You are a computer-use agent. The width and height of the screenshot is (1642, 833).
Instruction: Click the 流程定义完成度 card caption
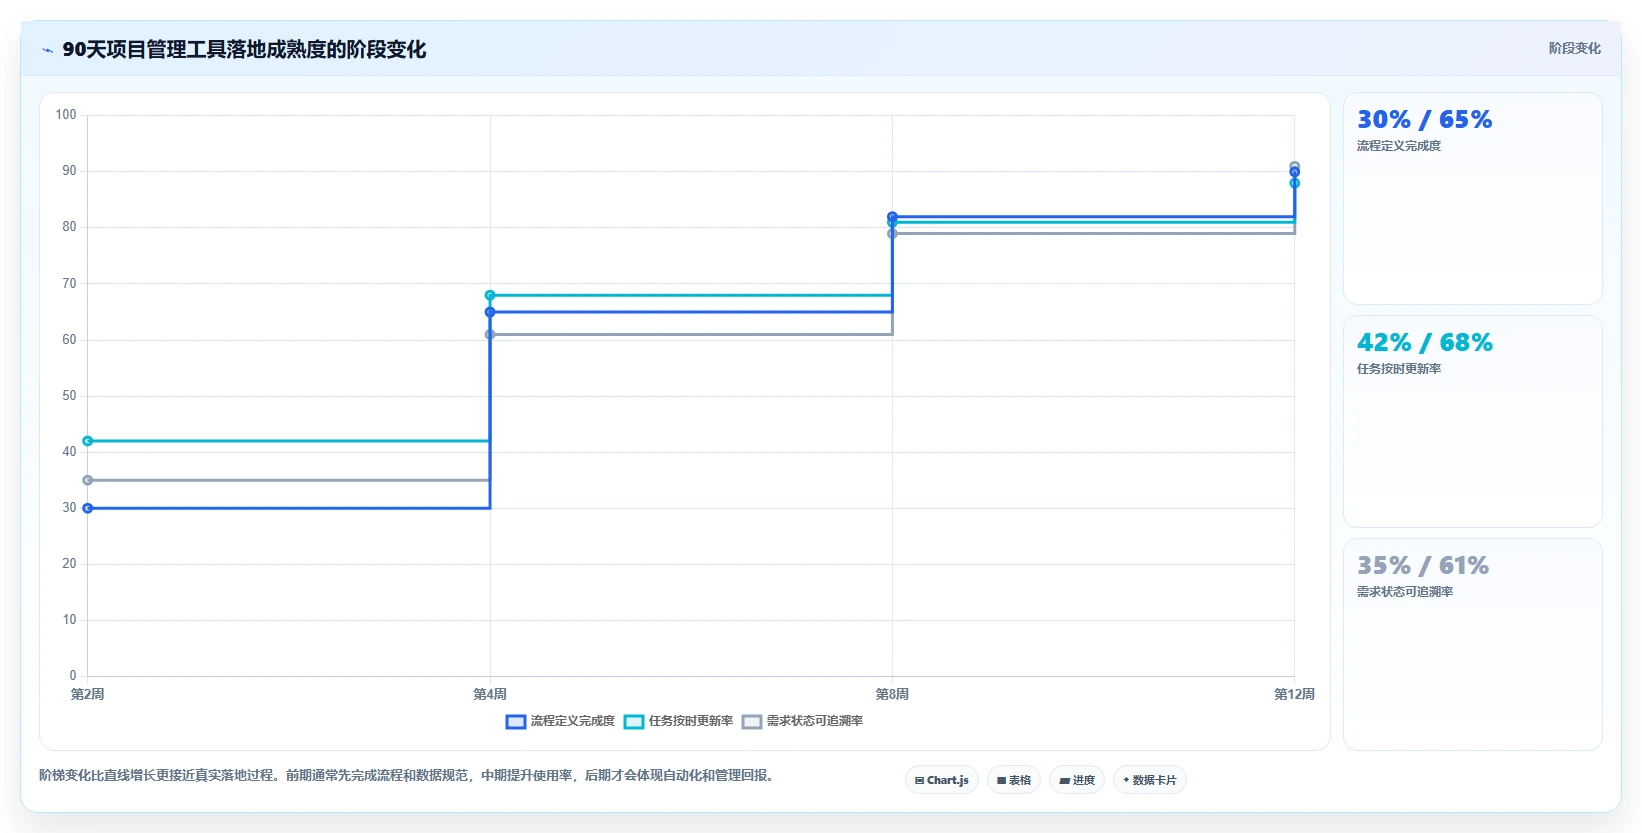[1399, 146]
